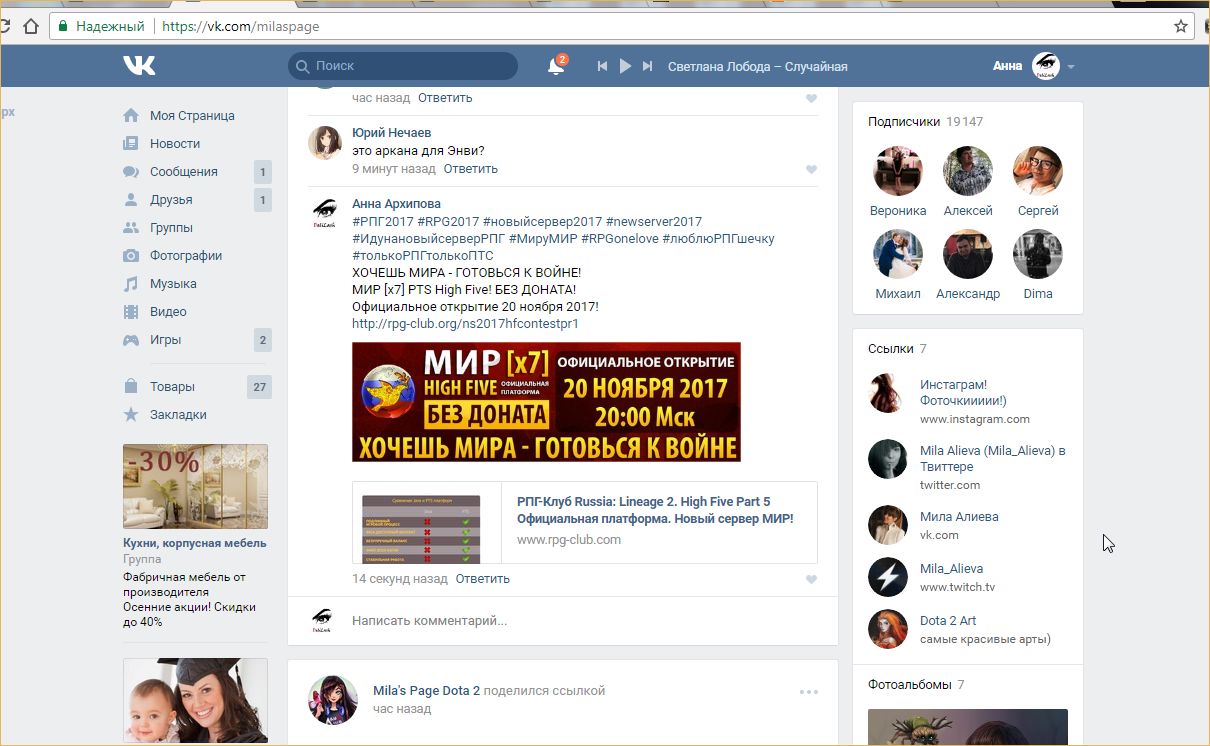The image size is (1210, 746).
Task: Reply to Юрий Нечаев's comment
Action: (470, 169)
